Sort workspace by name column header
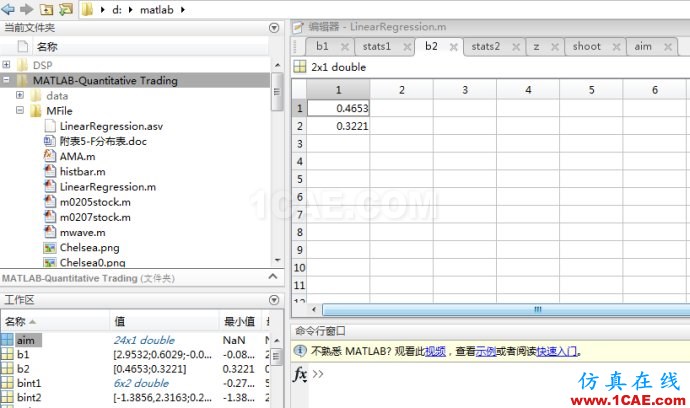The width and height of the screenshot is (690, 408). [x=55, y=321]
